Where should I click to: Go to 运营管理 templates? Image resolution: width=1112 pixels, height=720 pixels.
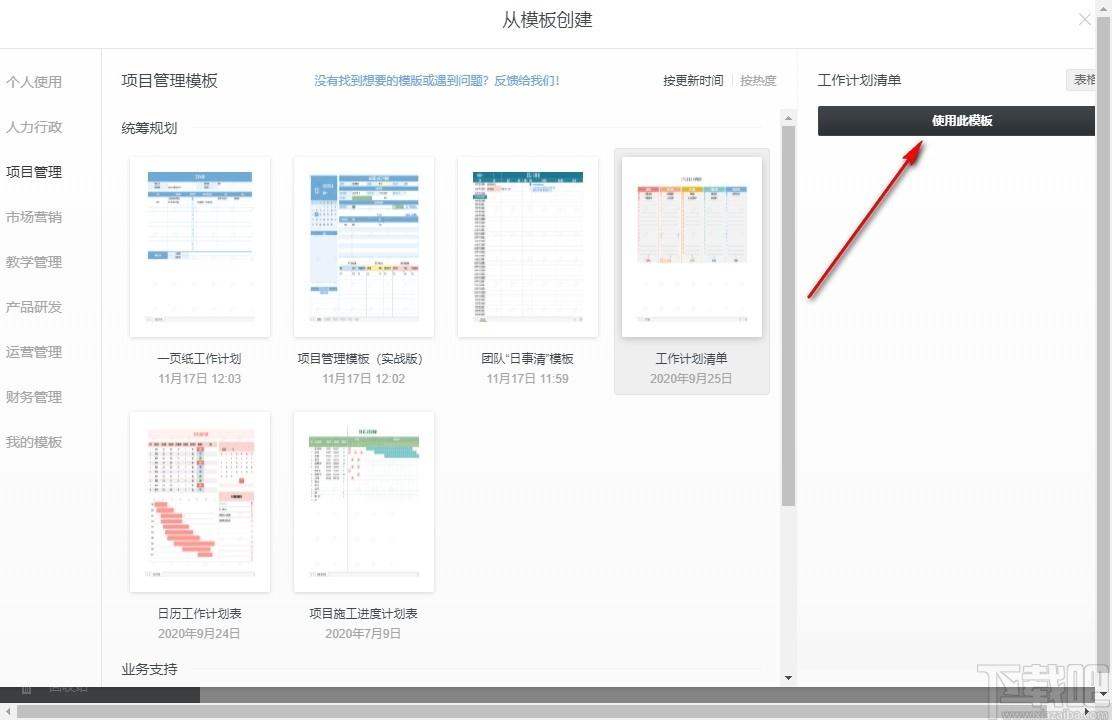[34, 352]
